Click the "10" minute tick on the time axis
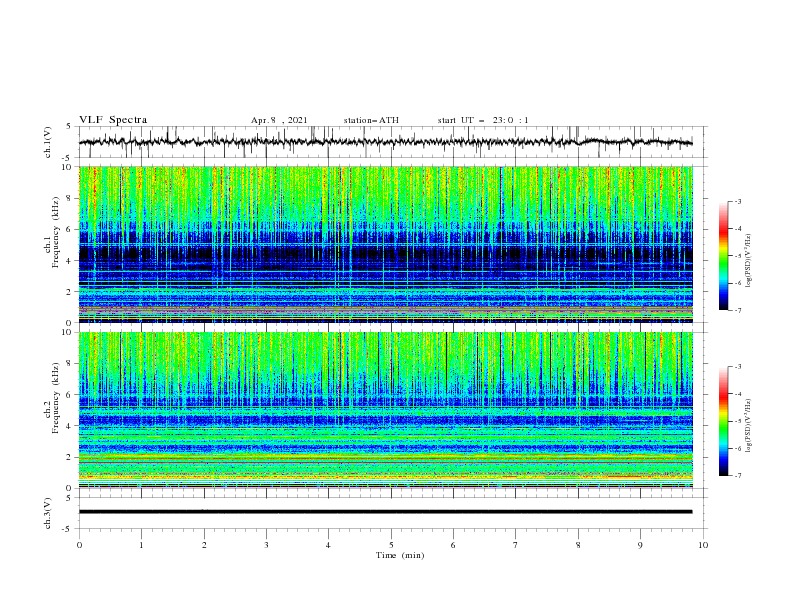 (703, 545)
